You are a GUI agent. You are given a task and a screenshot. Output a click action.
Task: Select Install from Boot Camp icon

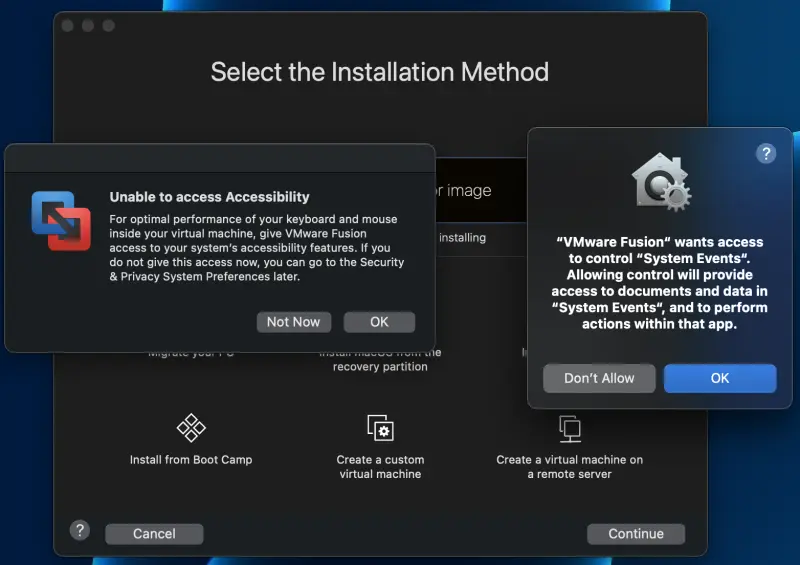click(191, 428)
